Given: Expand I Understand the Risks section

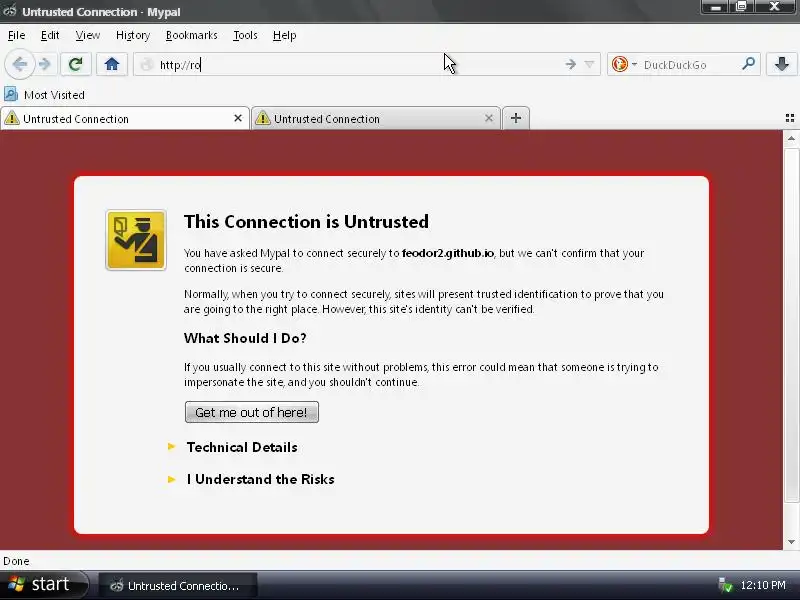Looking at the screenshot, I should pos(260,480).
